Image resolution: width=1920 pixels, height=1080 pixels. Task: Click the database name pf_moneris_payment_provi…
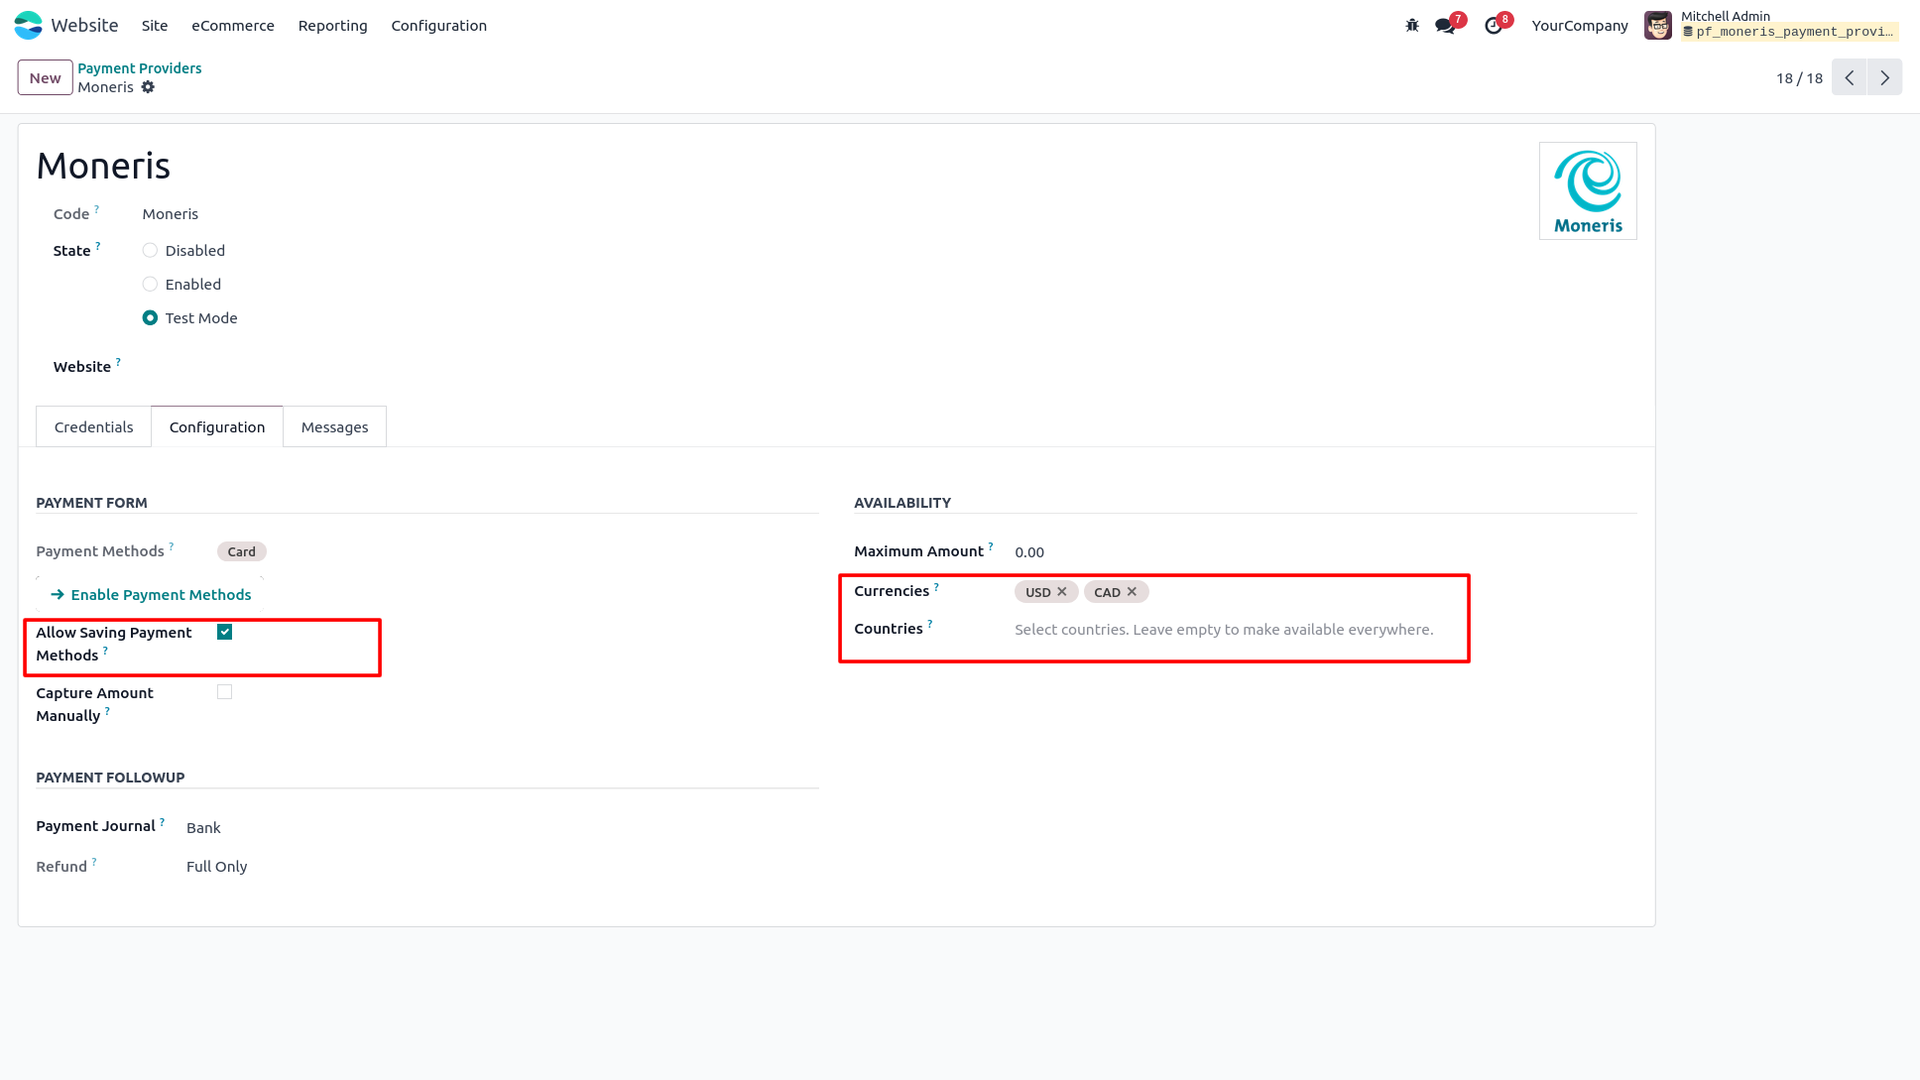click(1789, 32)
